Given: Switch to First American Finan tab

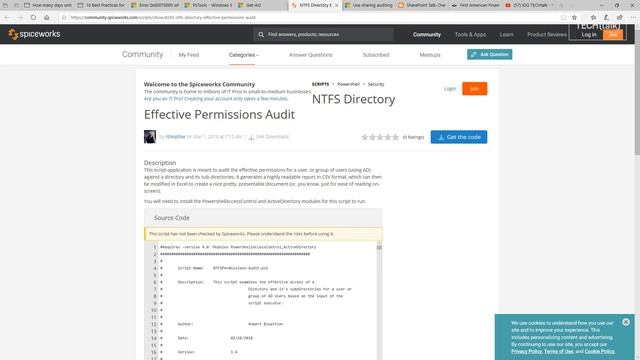Looking at the screenshot, I should [x=476, y=5].
